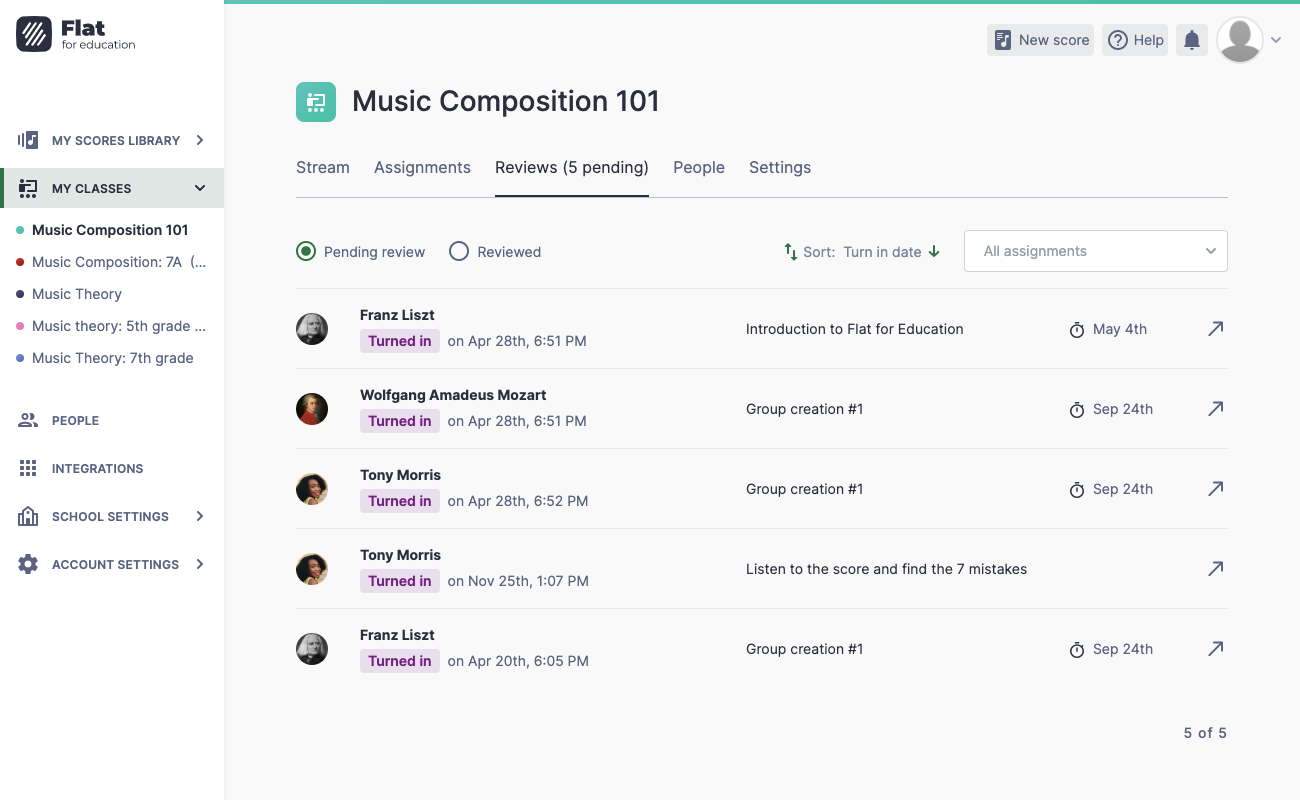This screenshot has width=1300, height=800.
Task: Open the All assignments dropdown
Action: click(x=1095, y=251)
